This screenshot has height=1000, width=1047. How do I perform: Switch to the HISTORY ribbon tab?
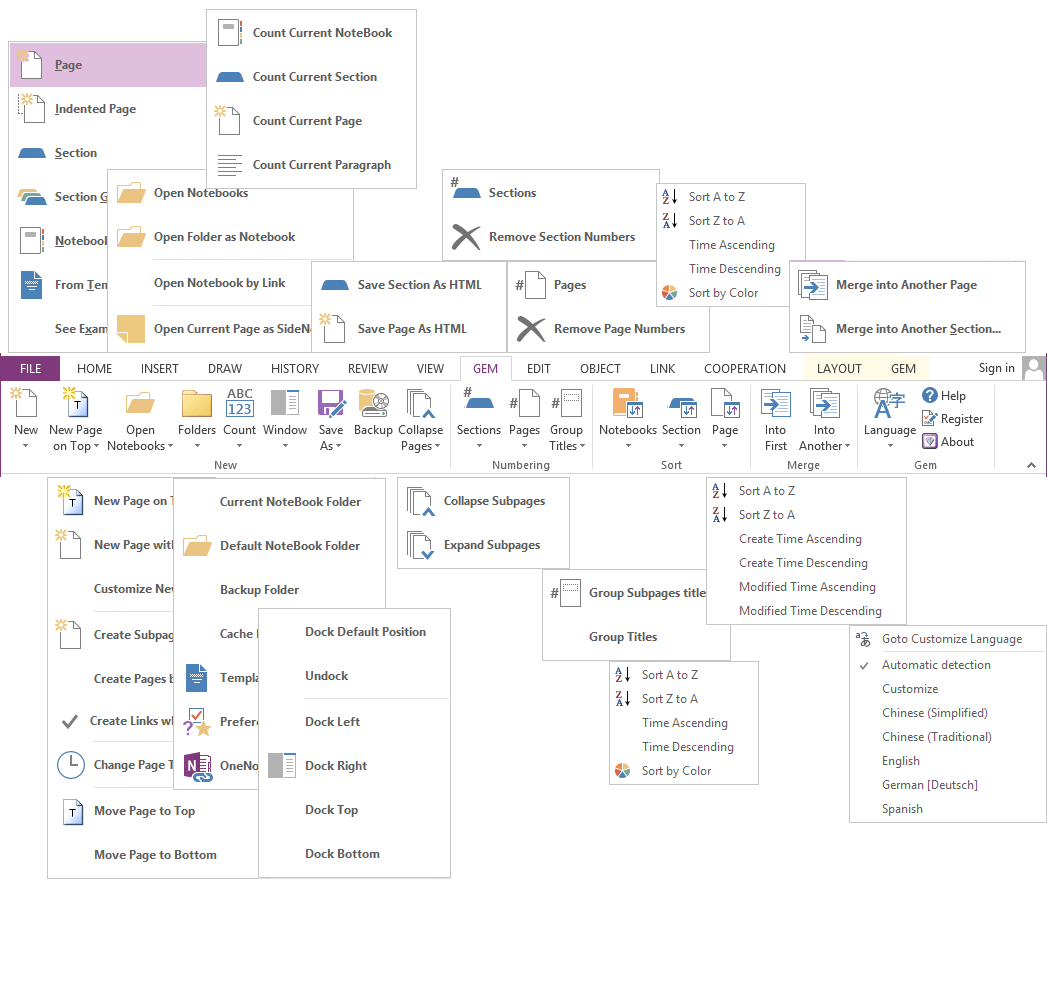[295, 369]
